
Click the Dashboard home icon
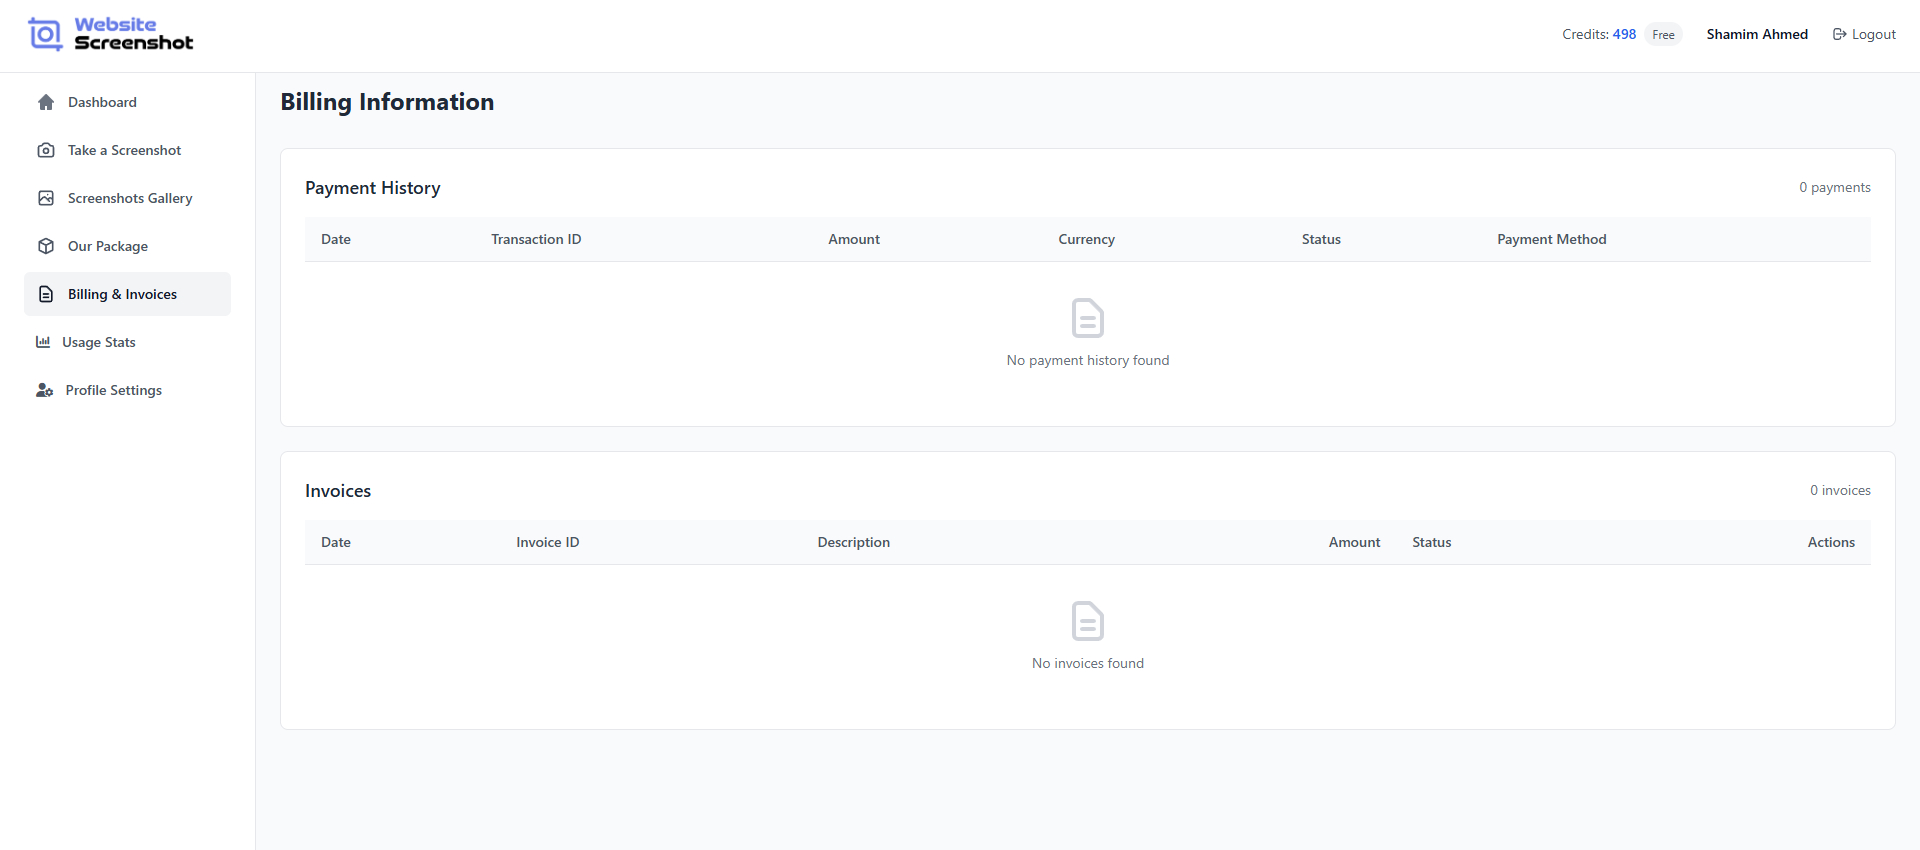click(46, 102)
